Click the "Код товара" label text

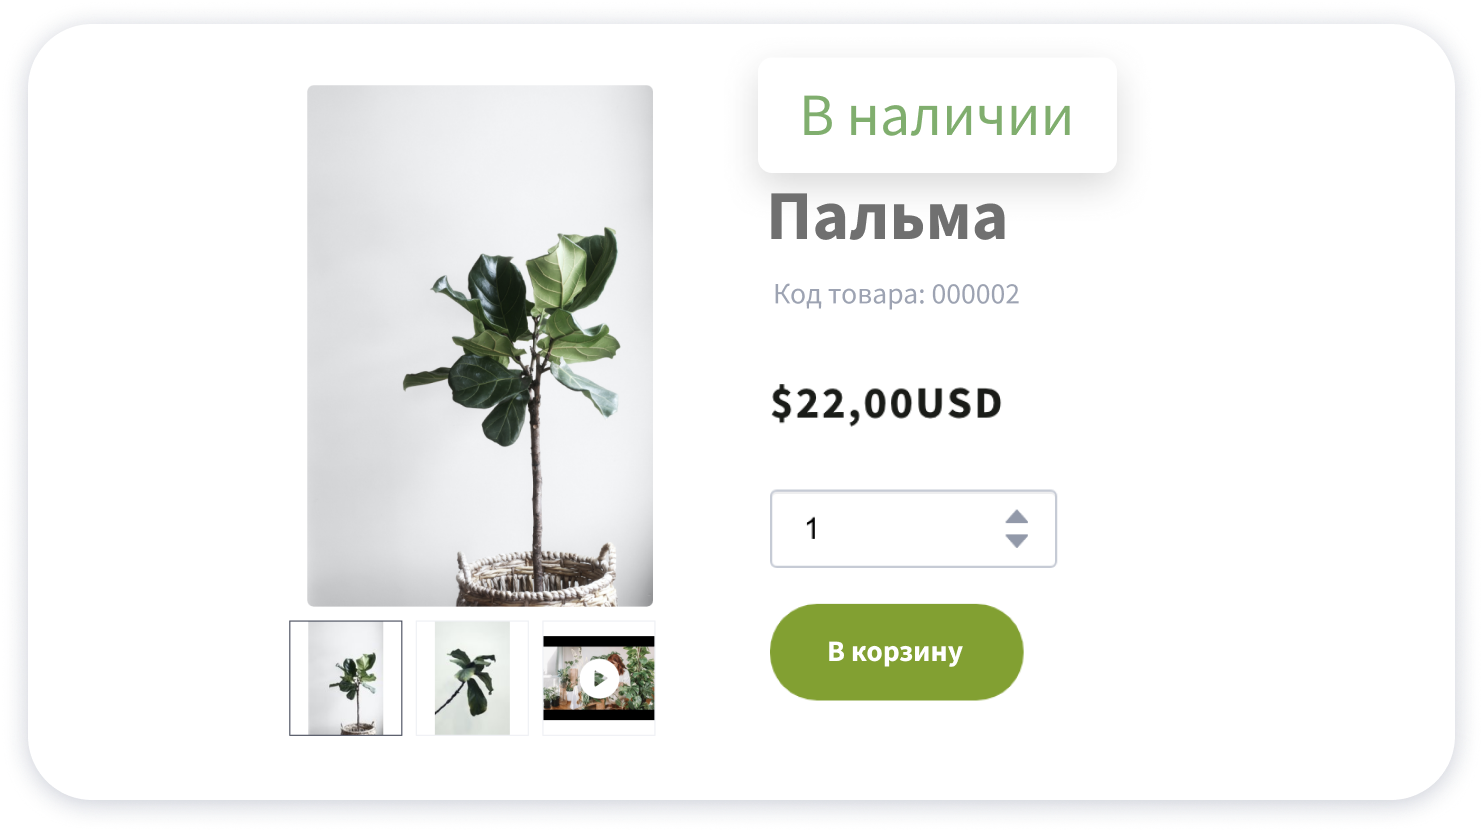[x=848, y=295]
